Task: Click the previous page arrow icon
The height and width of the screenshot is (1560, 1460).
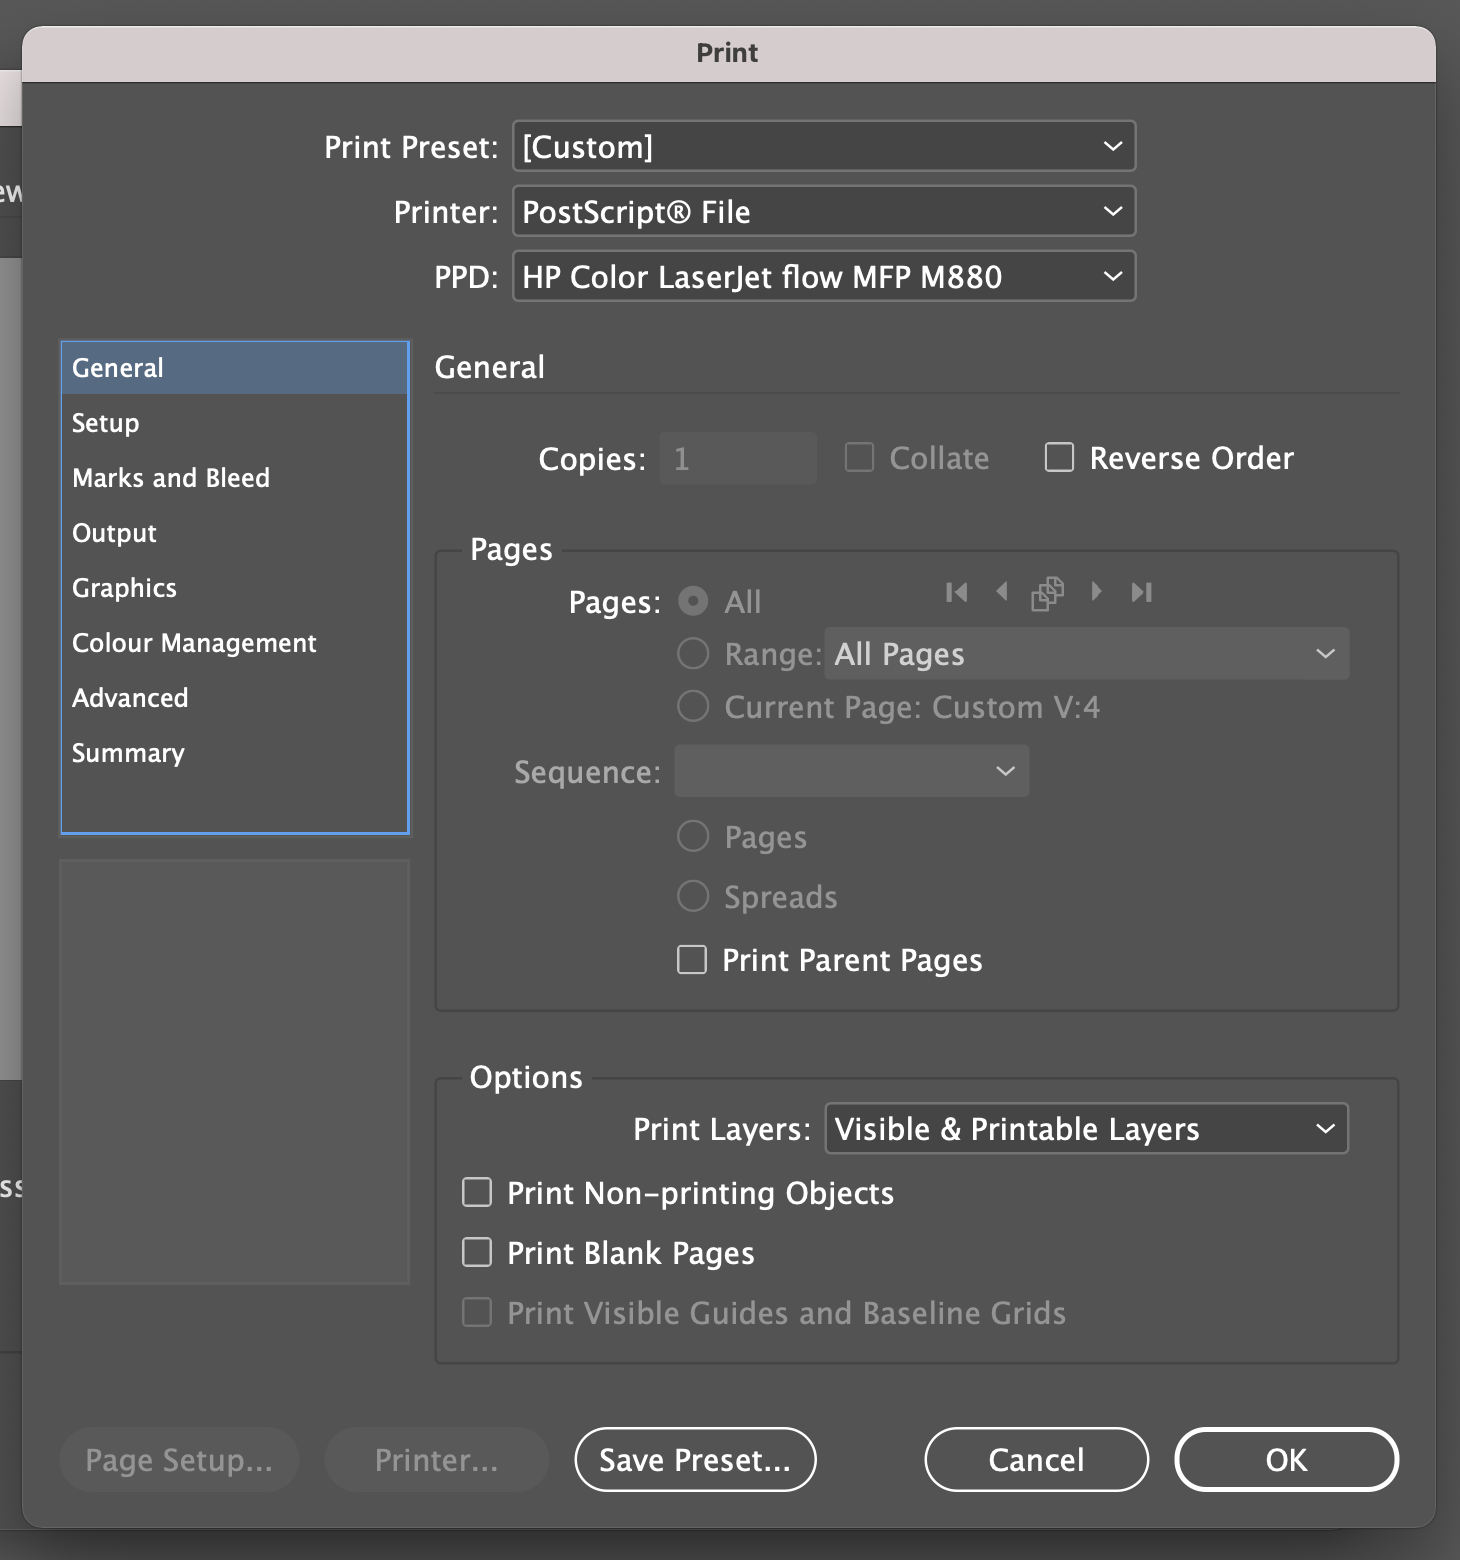Action: (1001, 592)
